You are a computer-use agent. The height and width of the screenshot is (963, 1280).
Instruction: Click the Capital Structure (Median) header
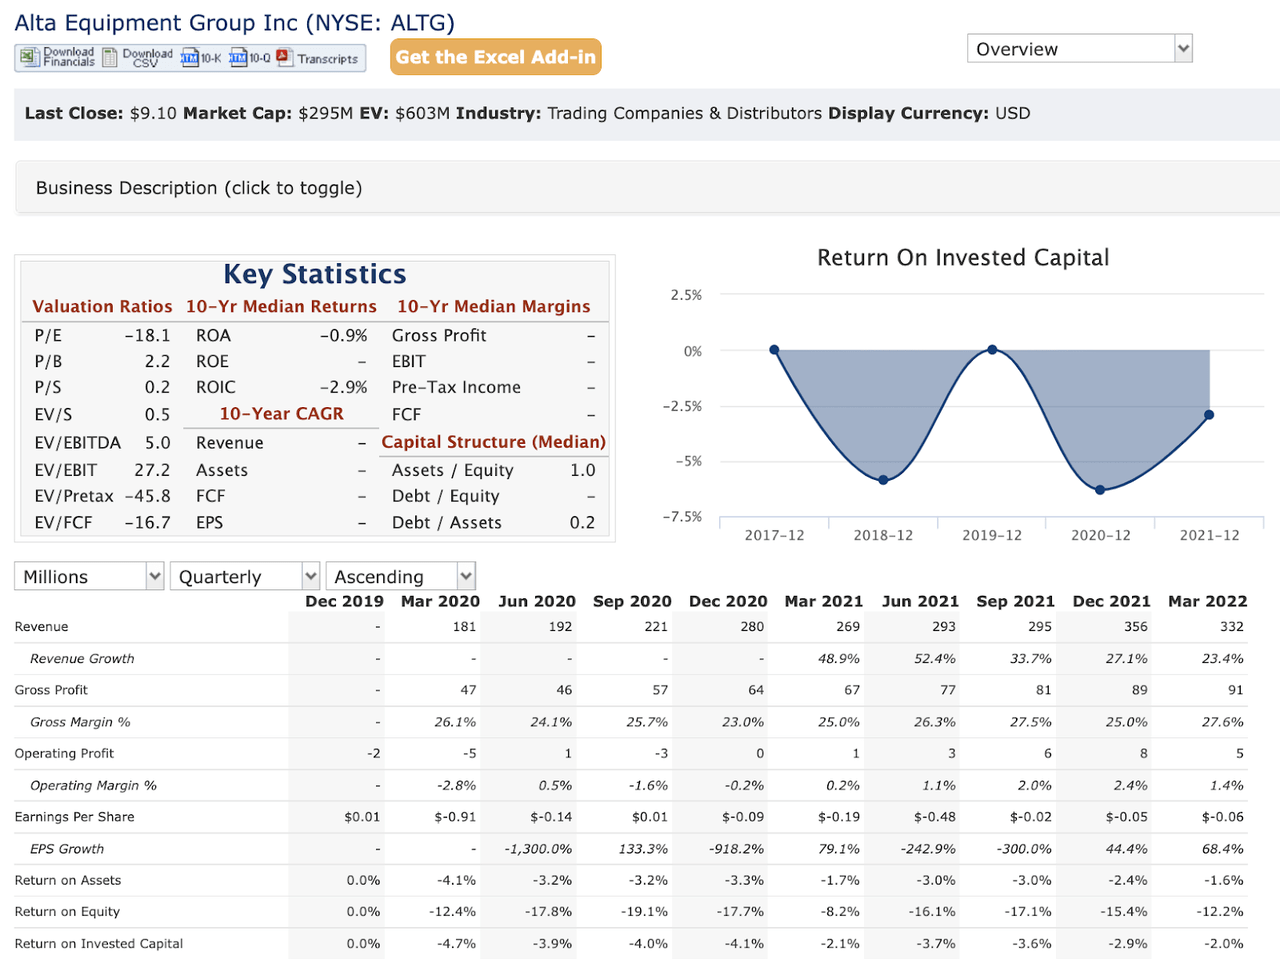pos(494,442)
